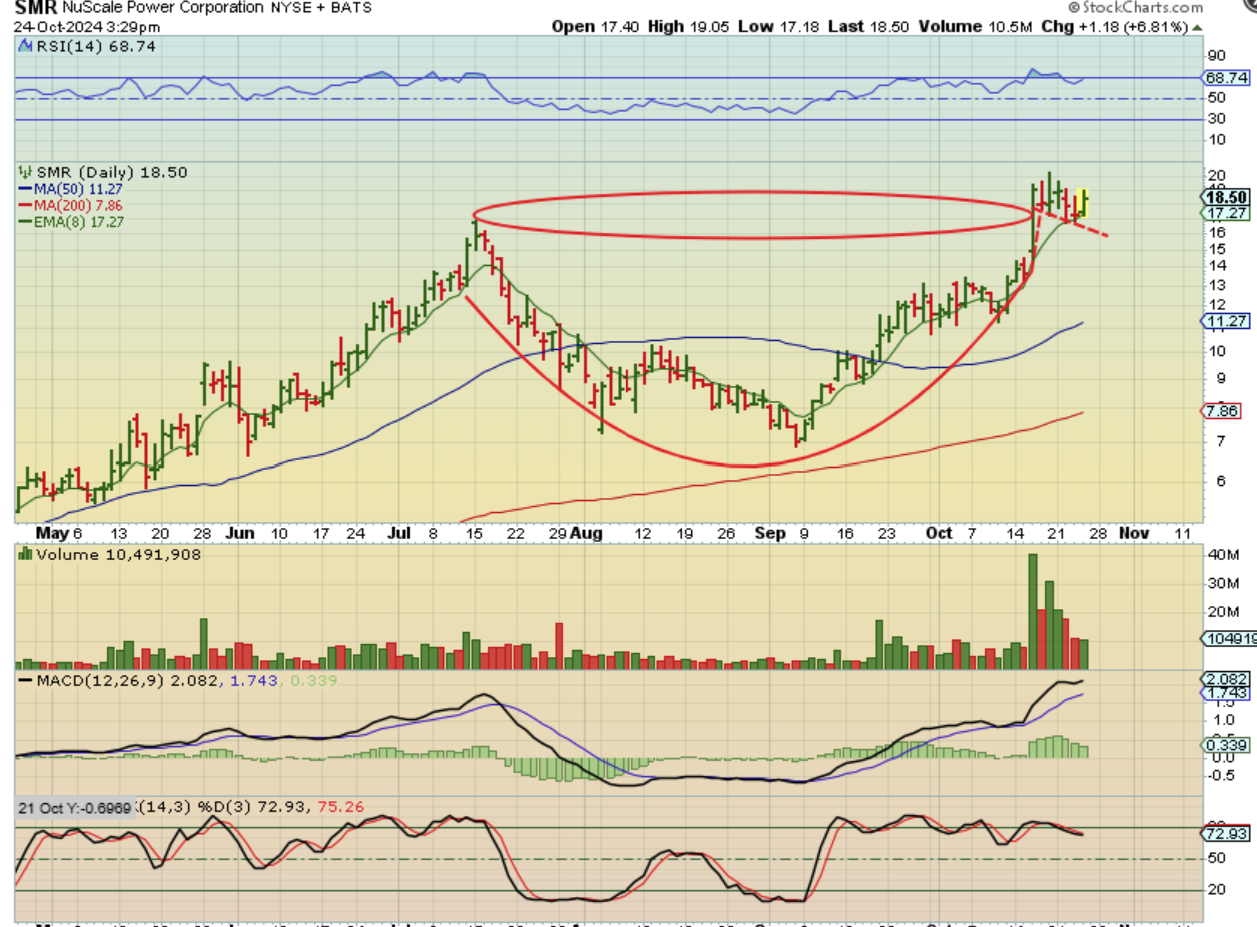This screenshot has height=927, width=1257.
Task: Select the Low 17.18 value
Action: pos(780,27)
